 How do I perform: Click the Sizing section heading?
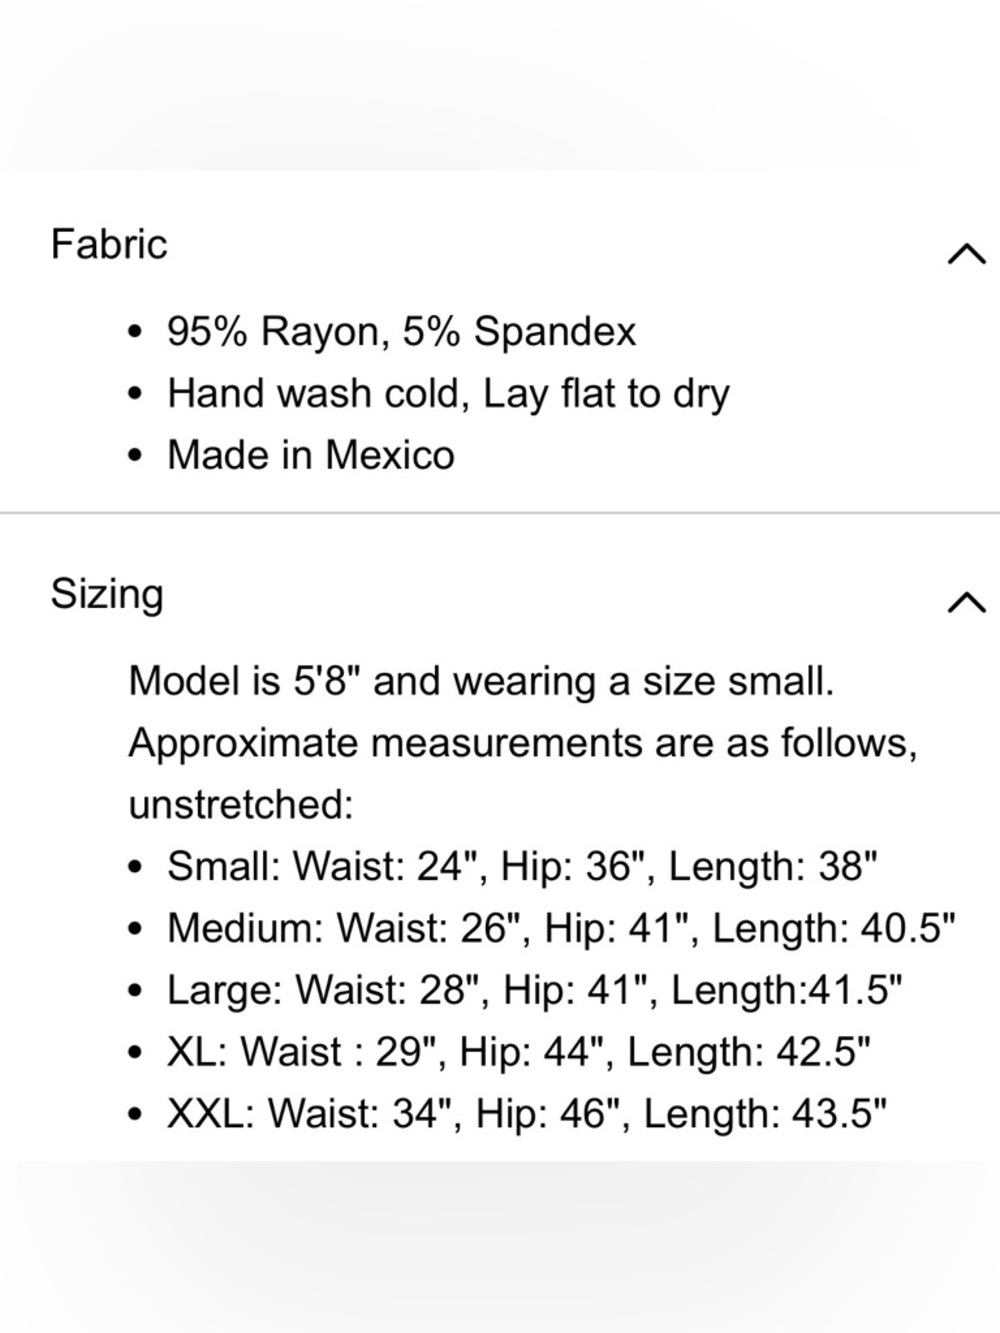point(107,594)
